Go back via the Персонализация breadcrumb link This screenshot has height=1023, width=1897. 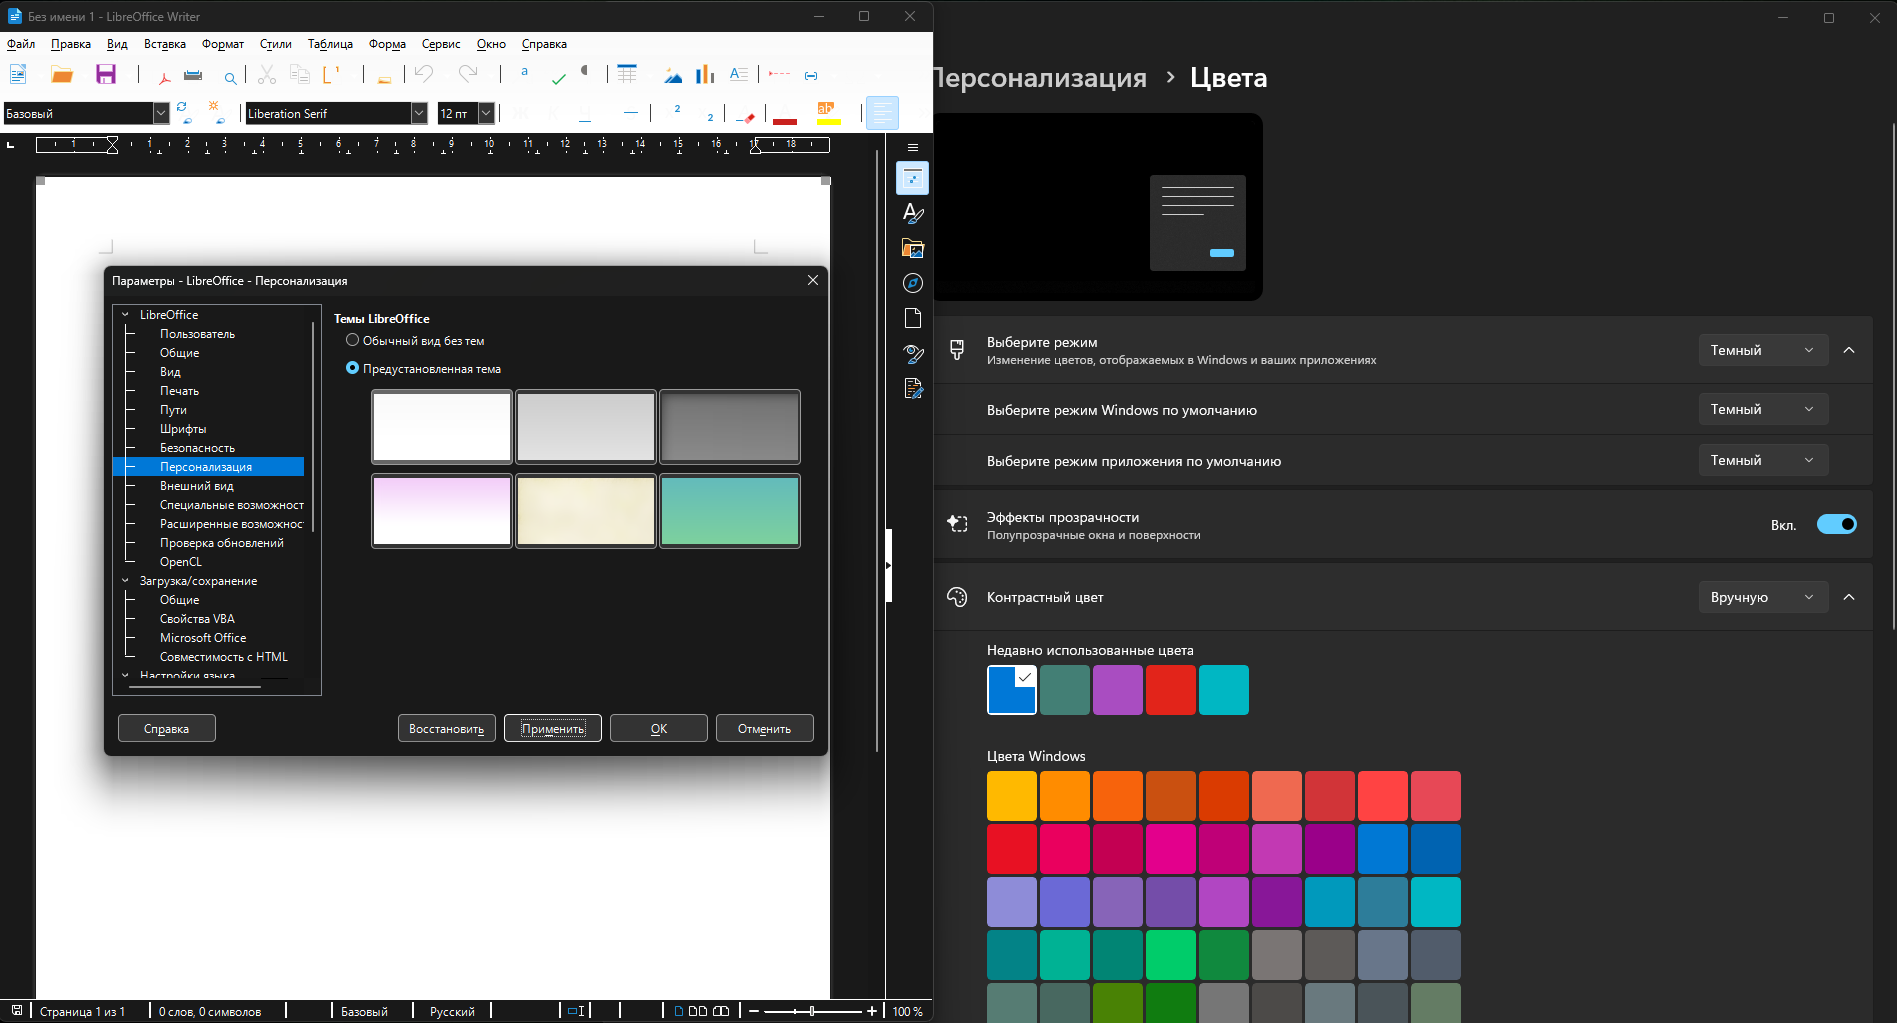pyautogui.click(x=1040, y=78)
